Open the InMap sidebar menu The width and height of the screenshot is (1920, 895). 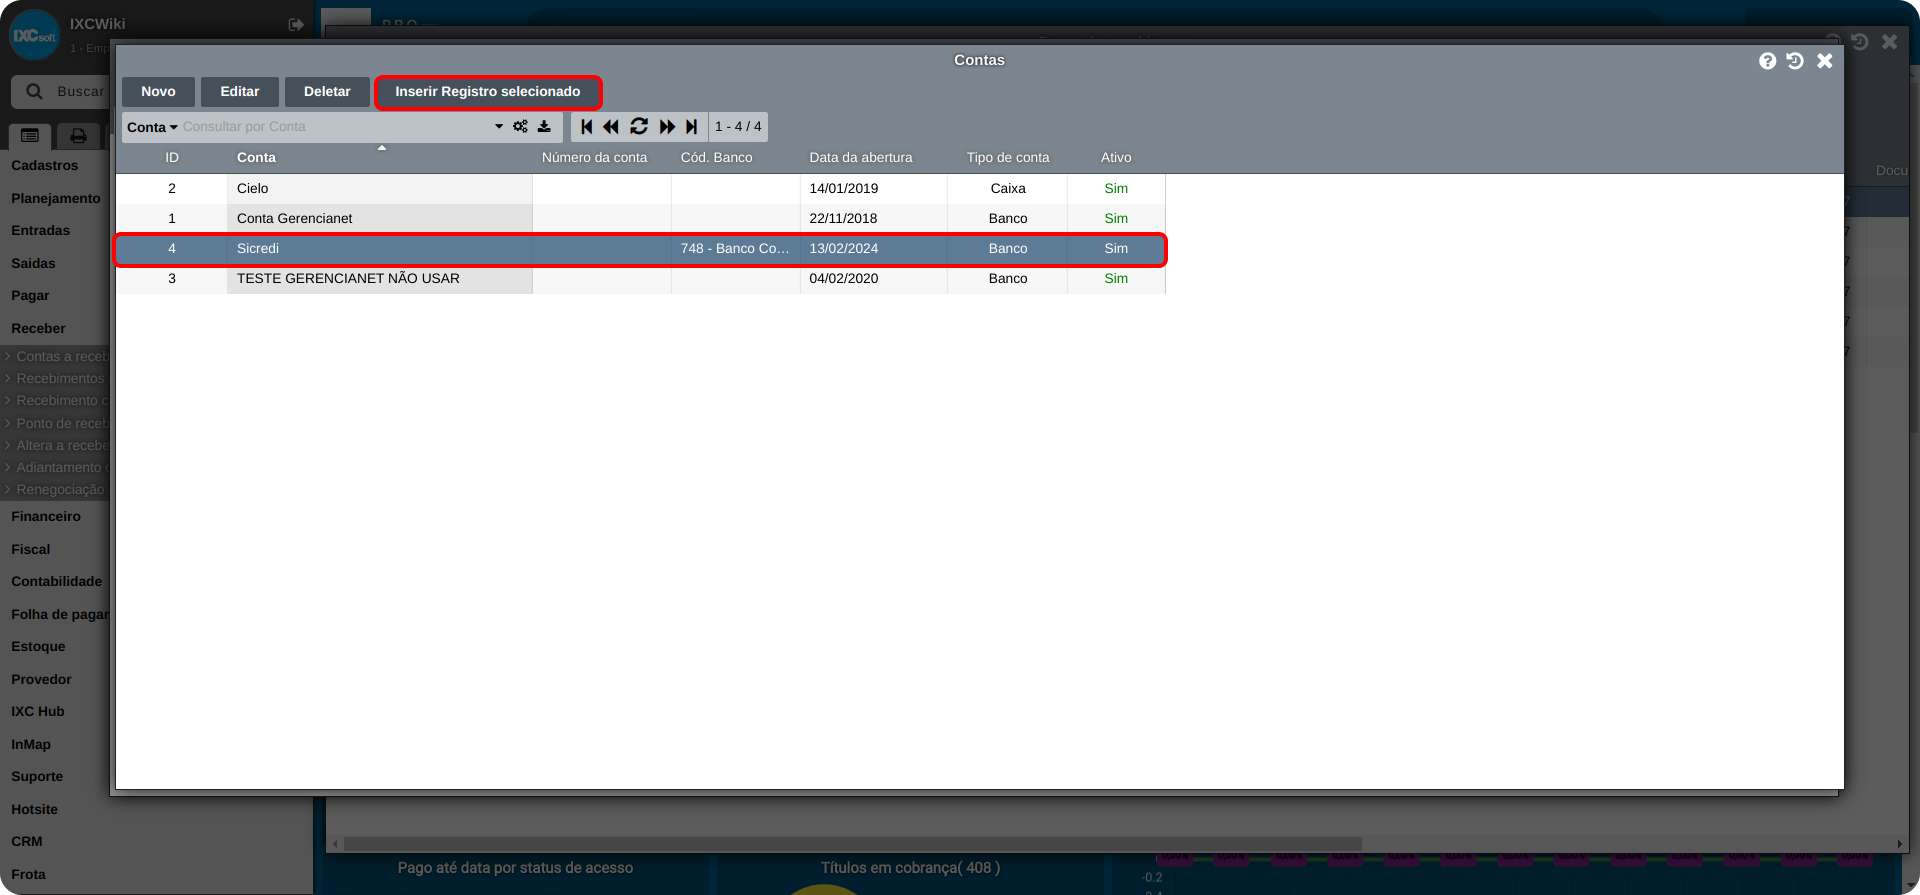tap(31, 745)
